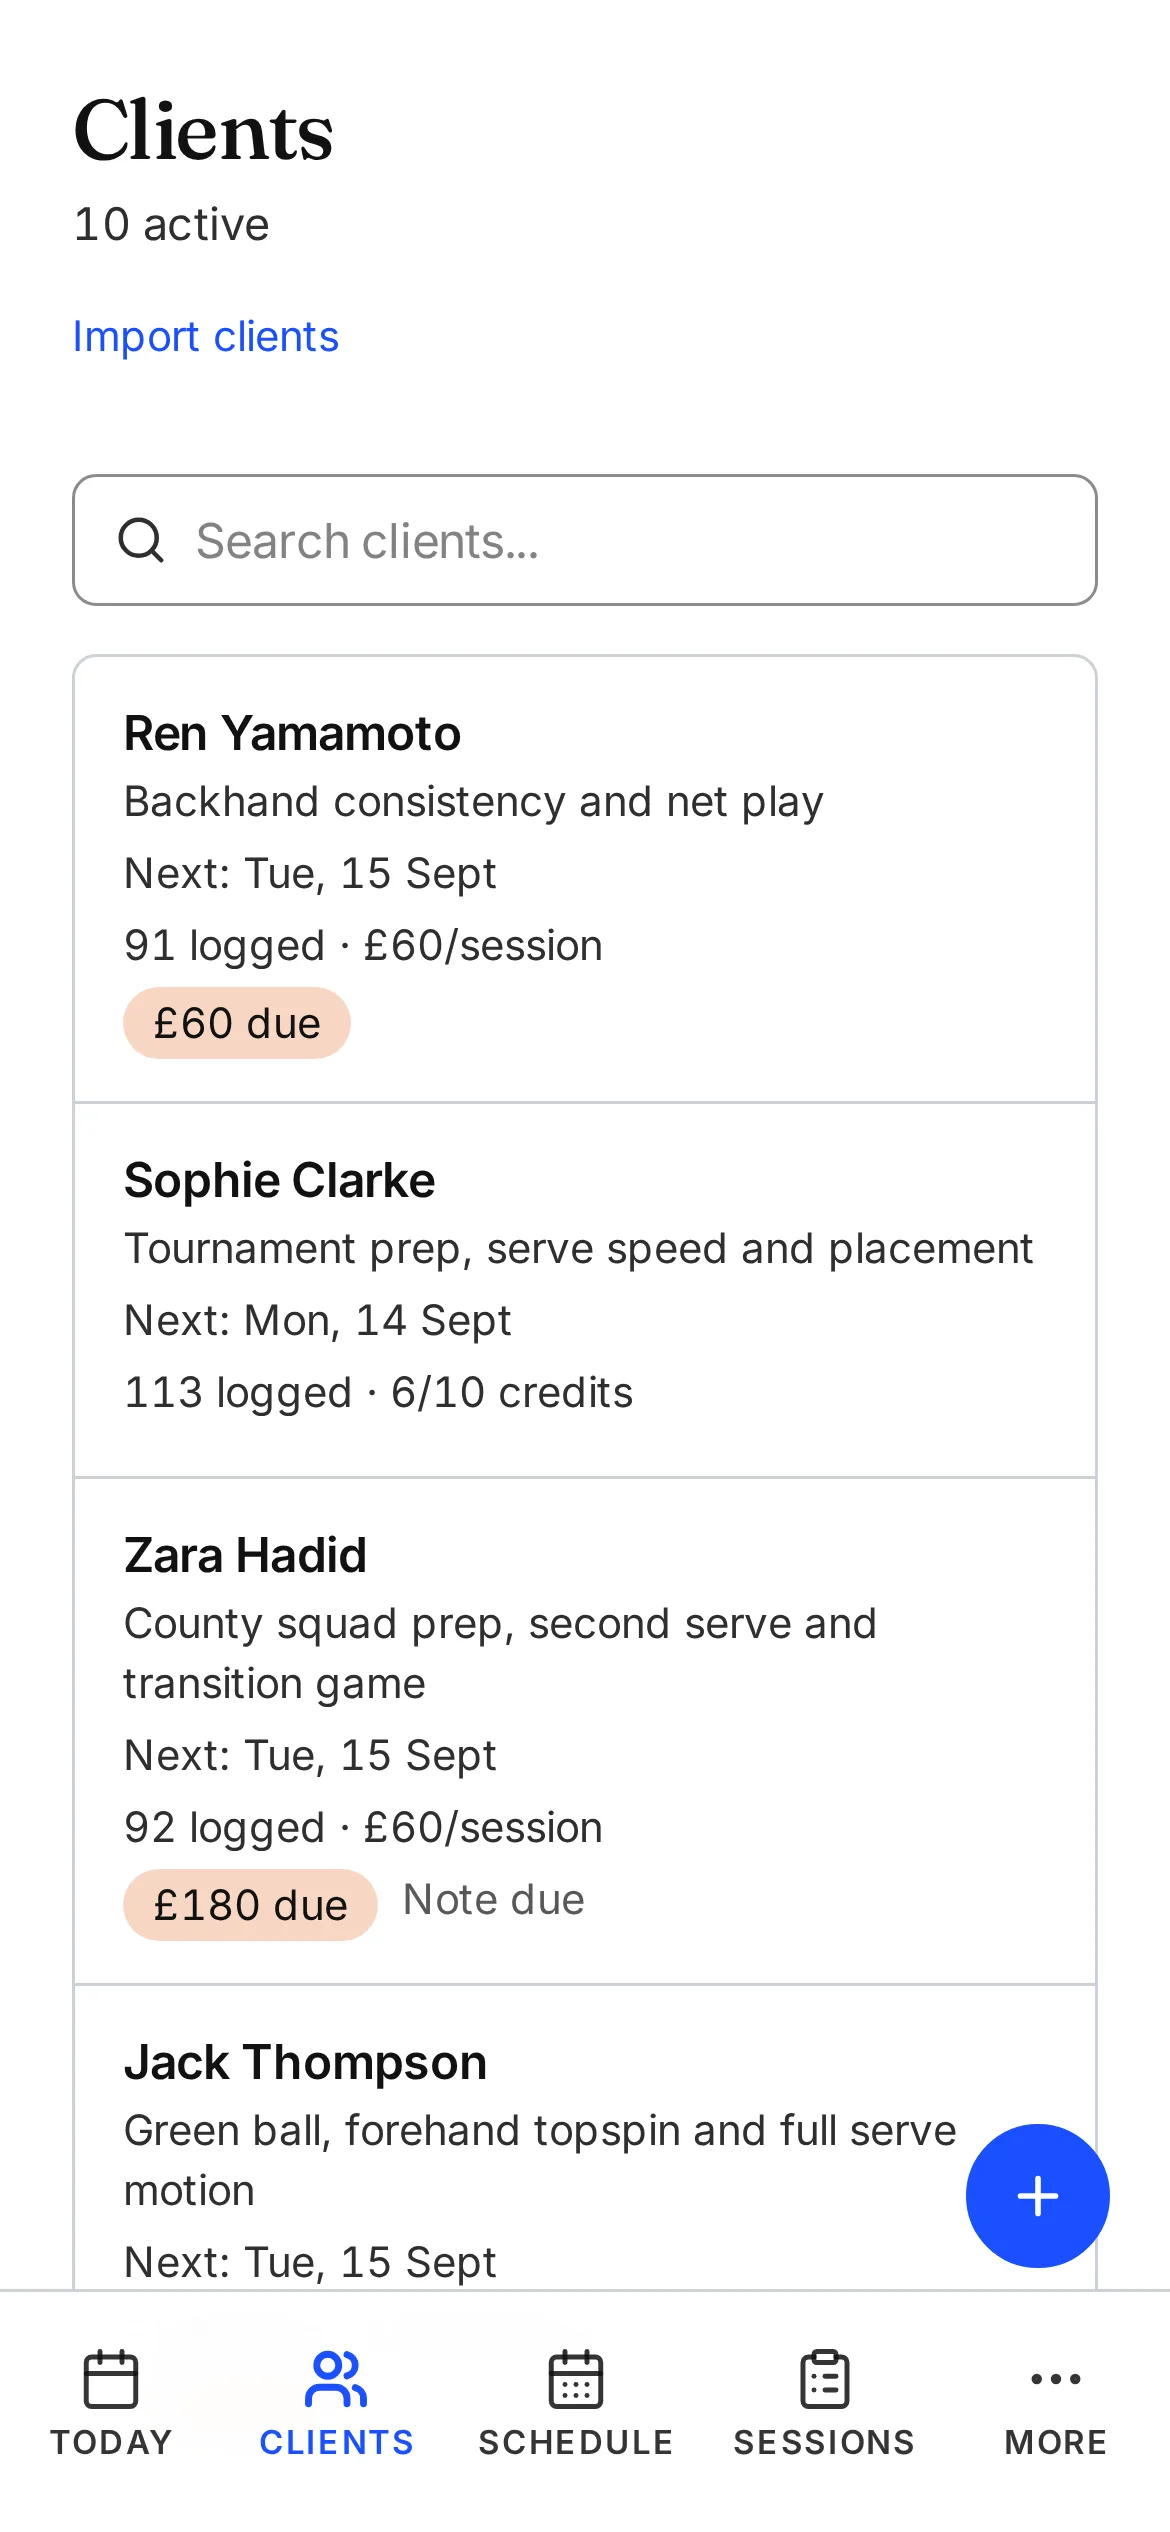Switch to the TODAY tab label
1170x2532 pixels.
(x=111, y=2442)
